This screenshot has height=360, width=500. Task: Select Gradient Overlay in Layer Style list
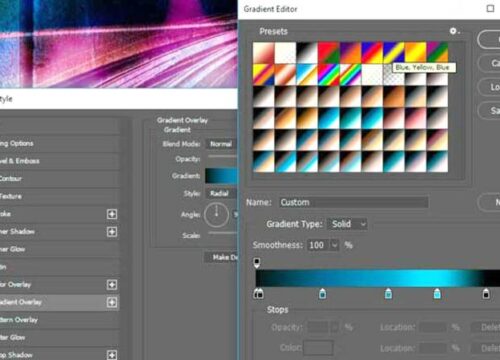(59, 302)
